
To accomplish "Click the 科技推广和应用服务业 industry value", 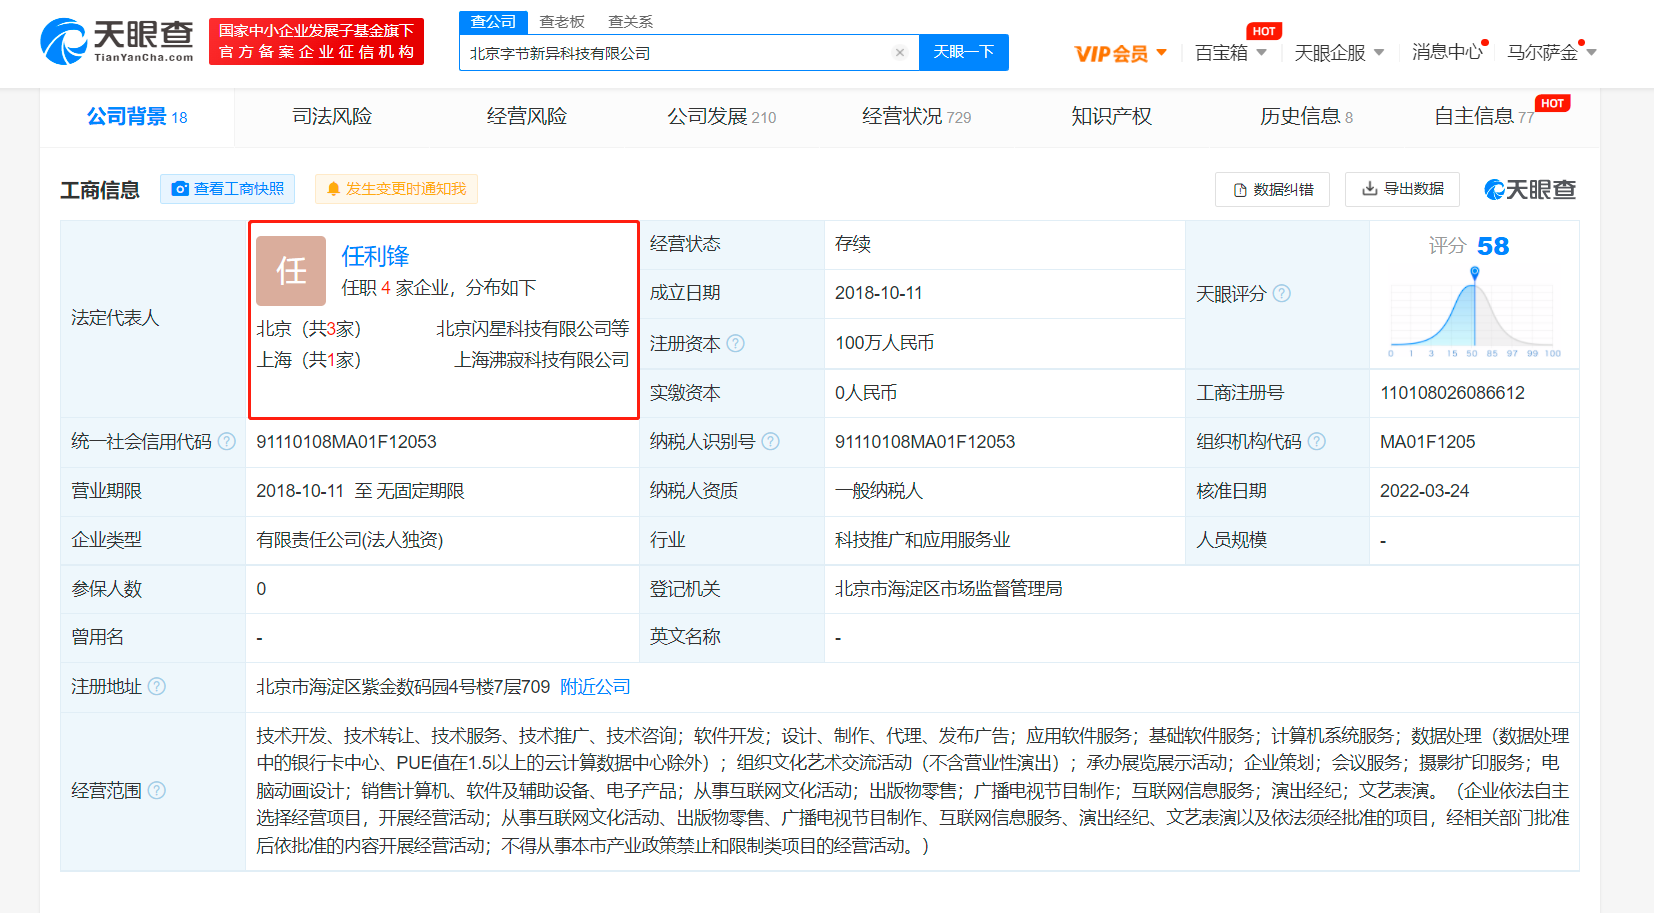I will pyautogui.click(x=922, y=540).
